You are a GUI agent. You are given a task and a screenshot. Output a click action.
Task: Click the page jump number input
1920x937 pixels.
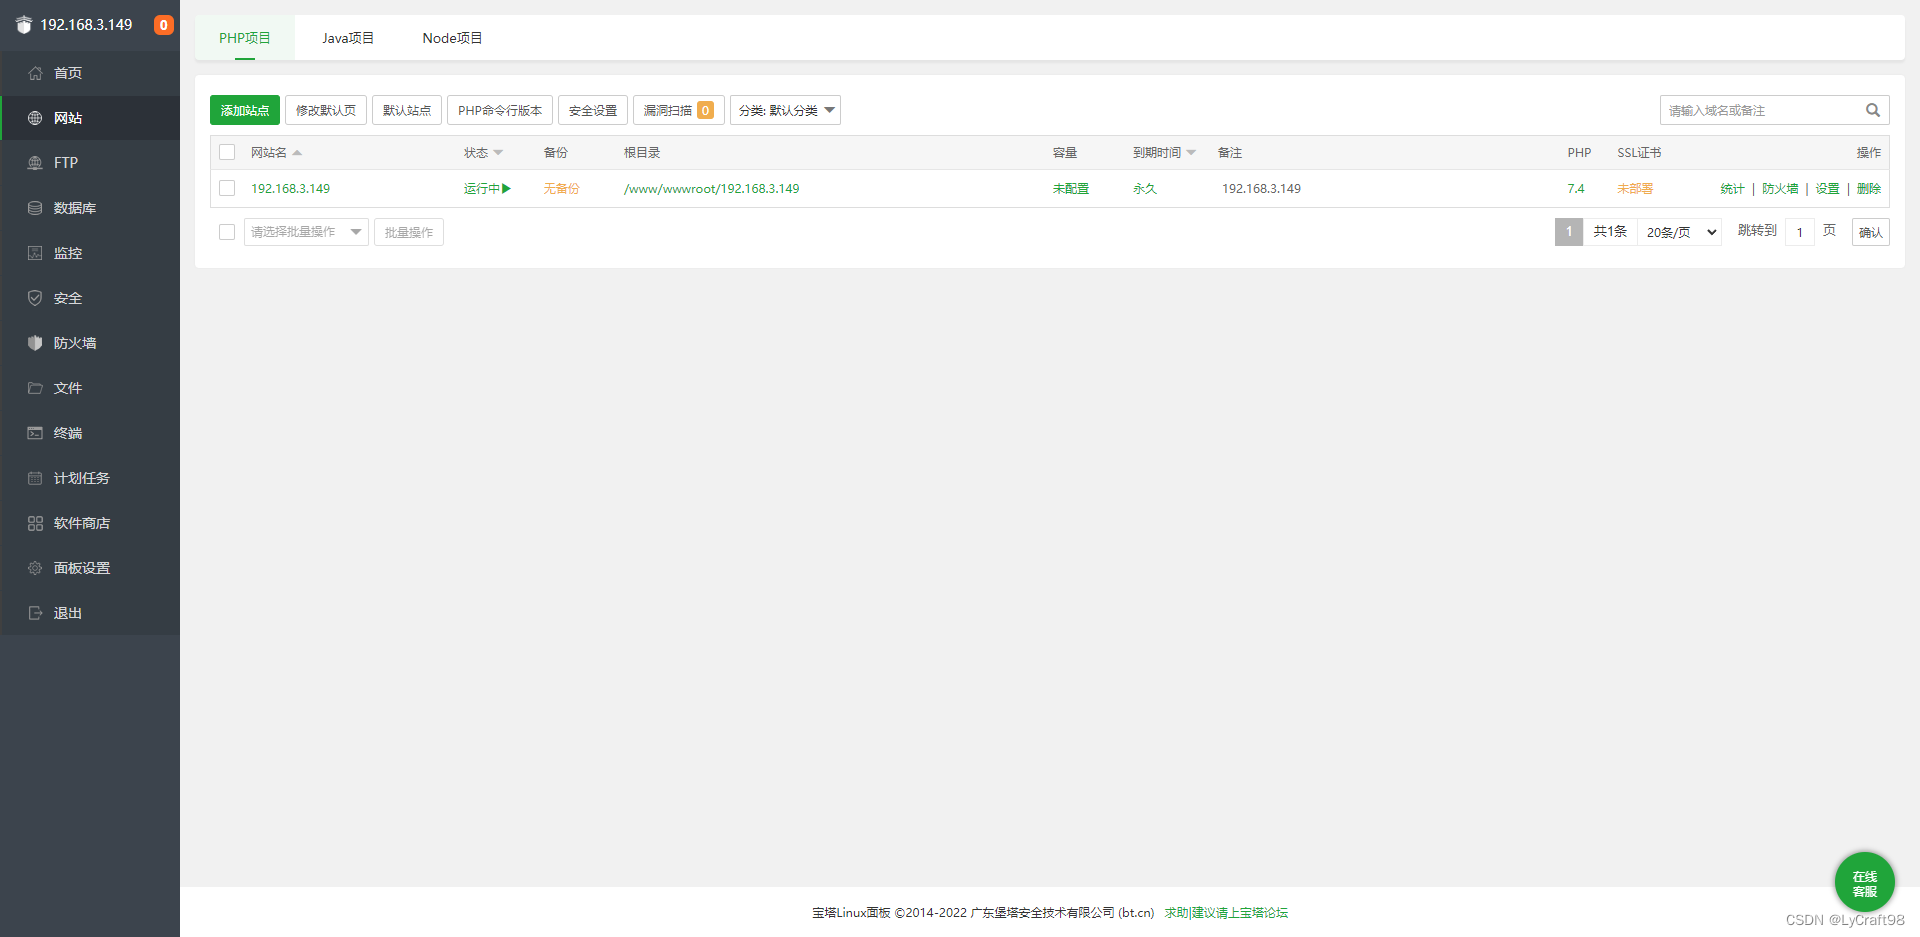(1800, 232)
